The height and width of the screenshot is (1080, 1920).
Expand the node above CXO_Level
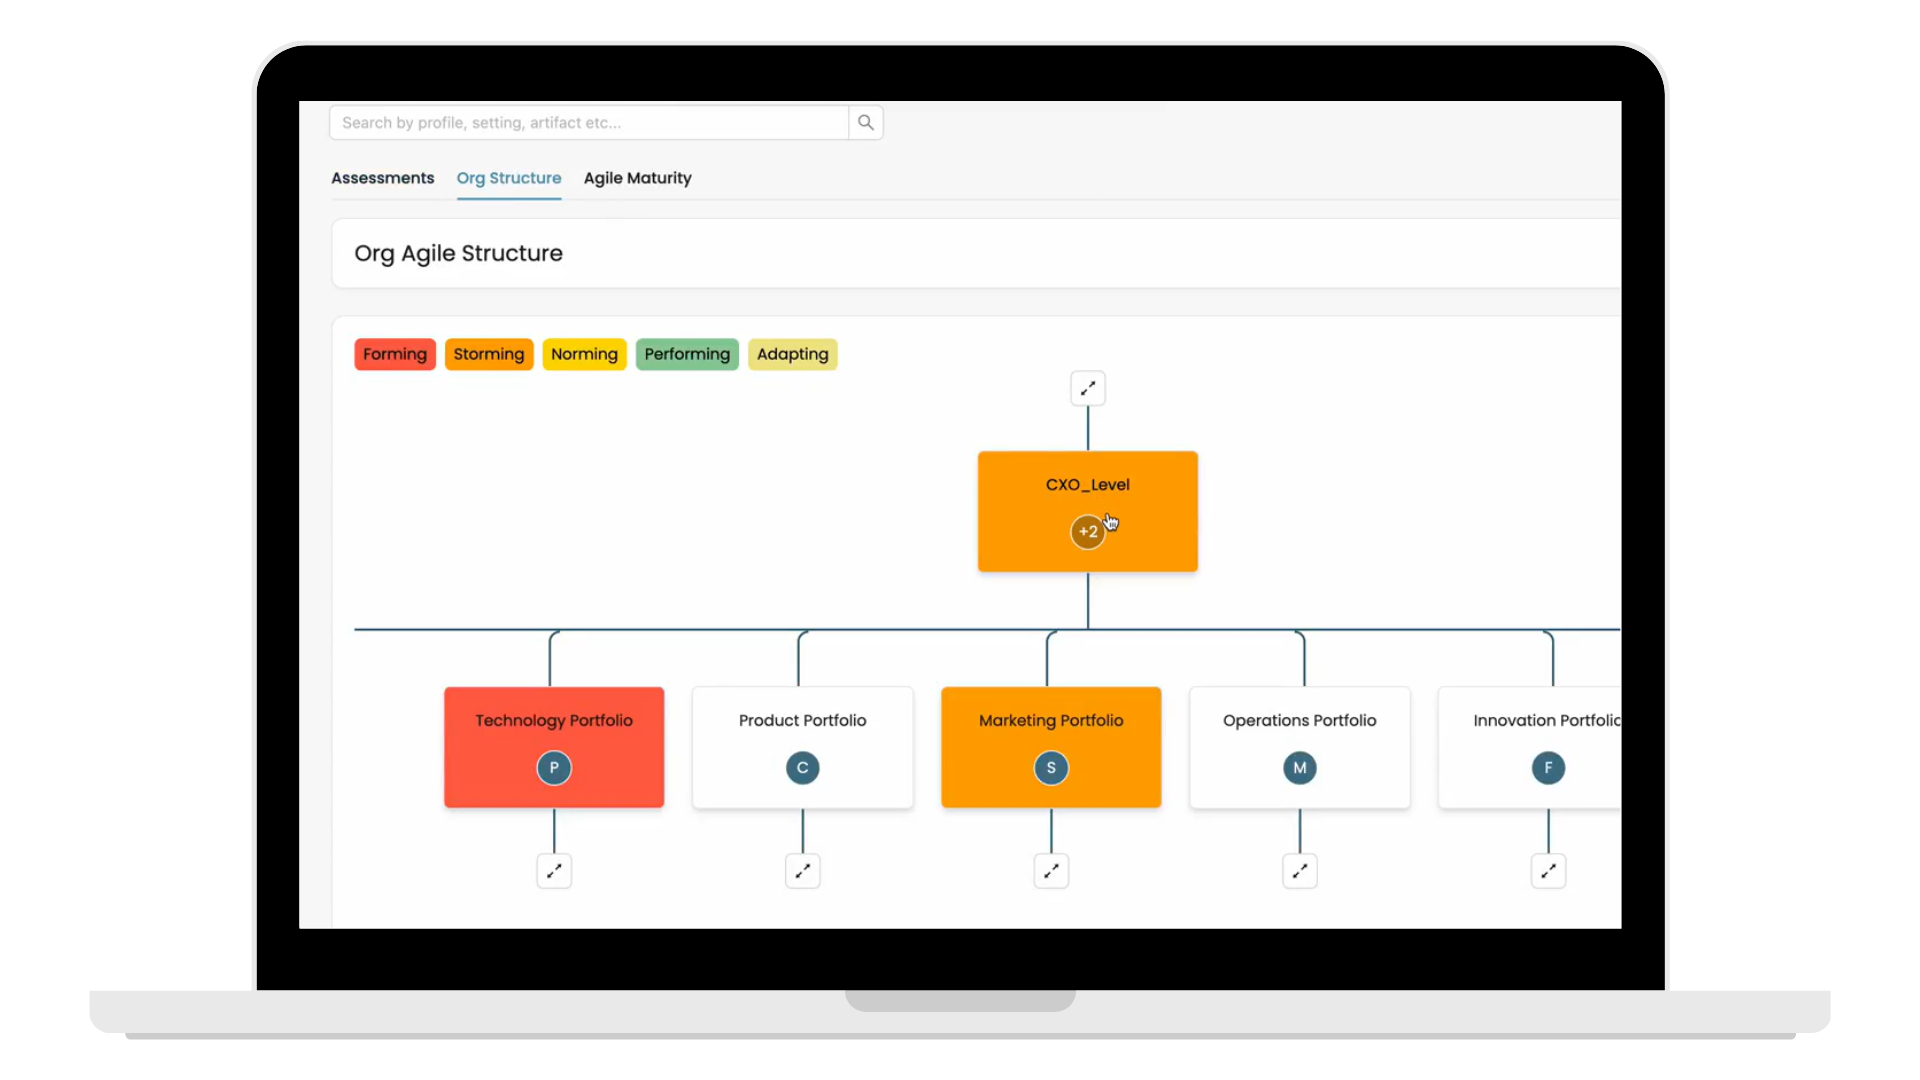1088,388
